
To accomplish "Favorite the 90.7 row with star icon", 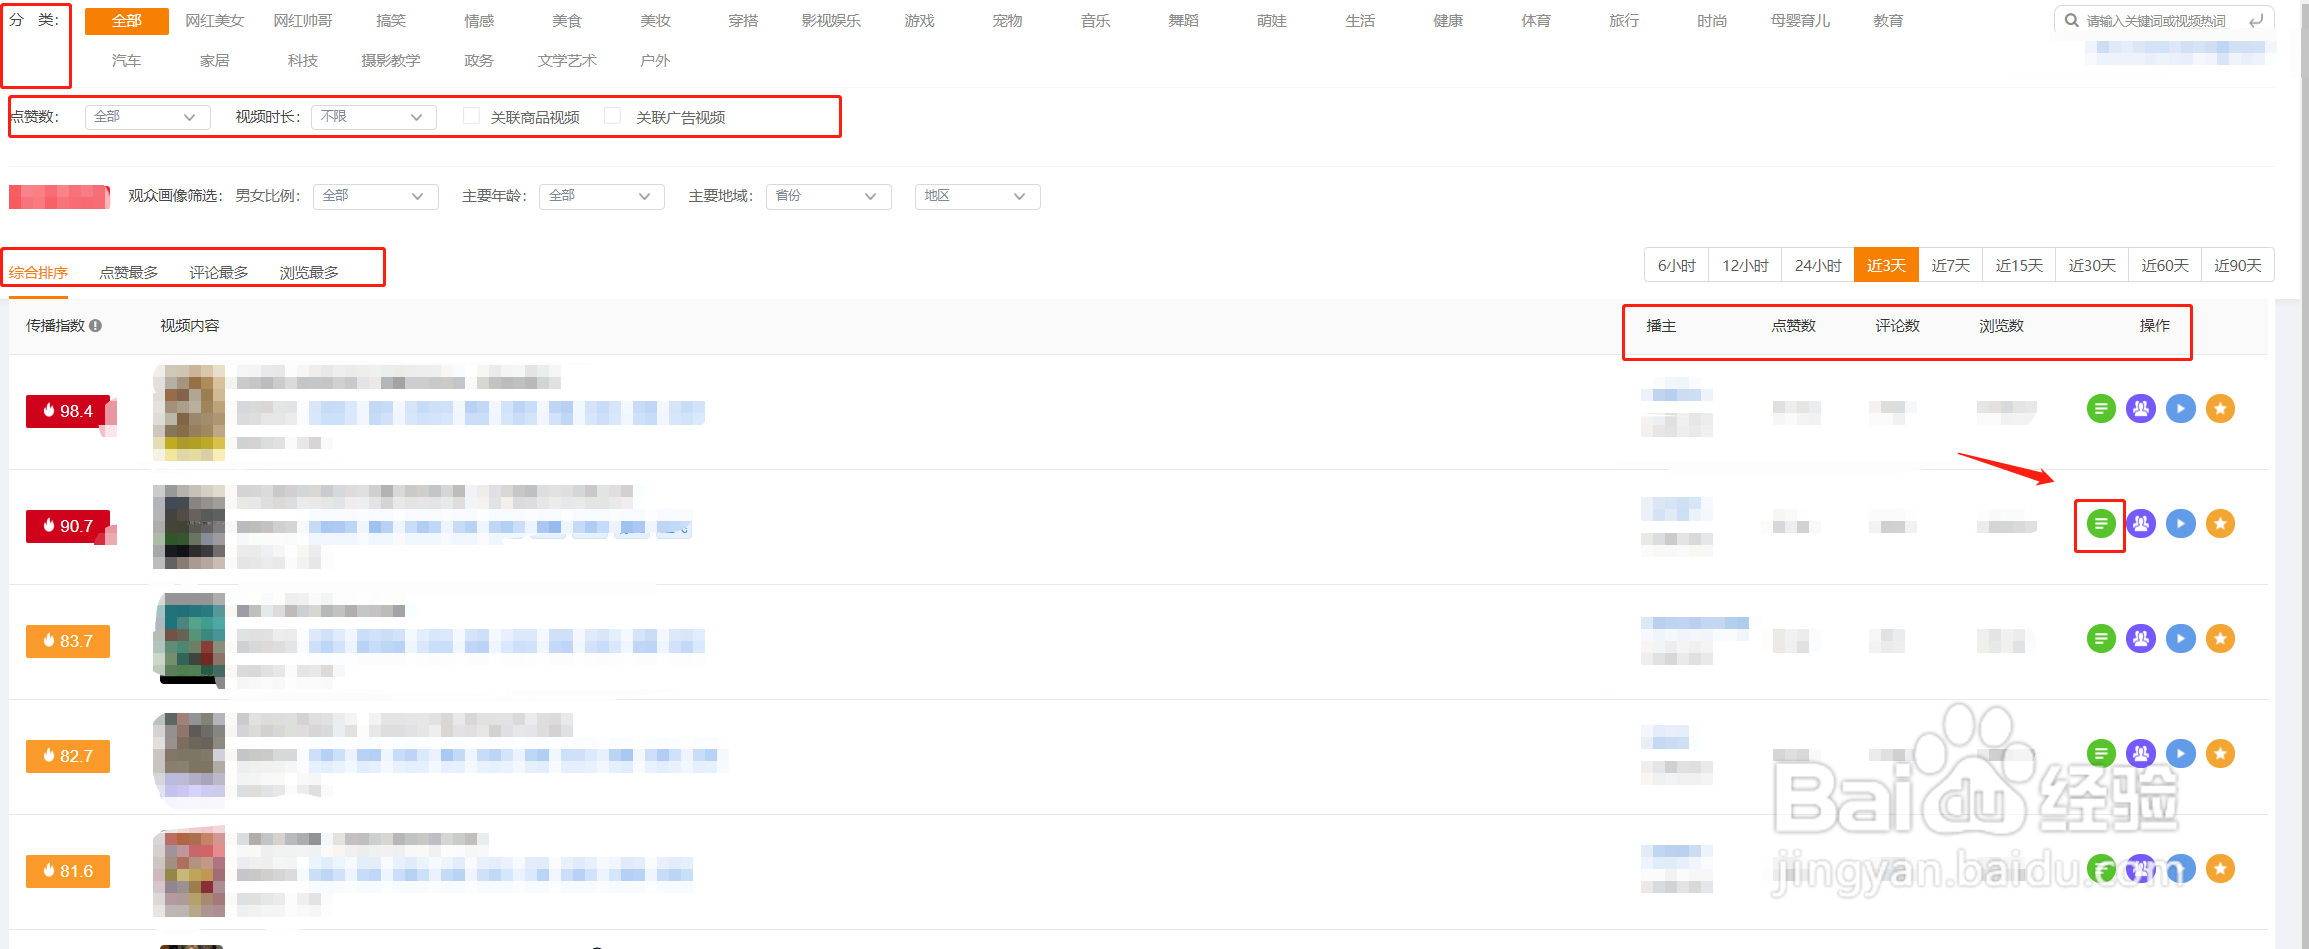I will [x=2221, y=524].
